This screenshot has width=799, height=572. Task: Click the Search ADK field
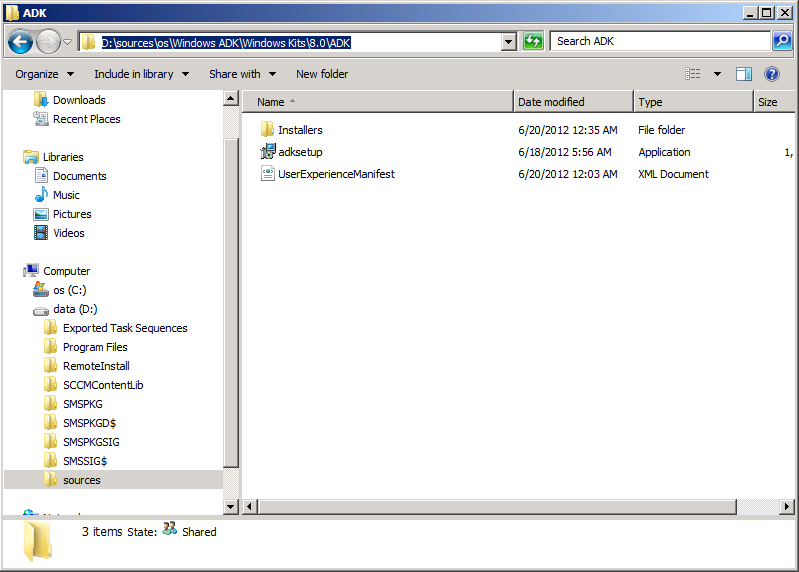660,41
